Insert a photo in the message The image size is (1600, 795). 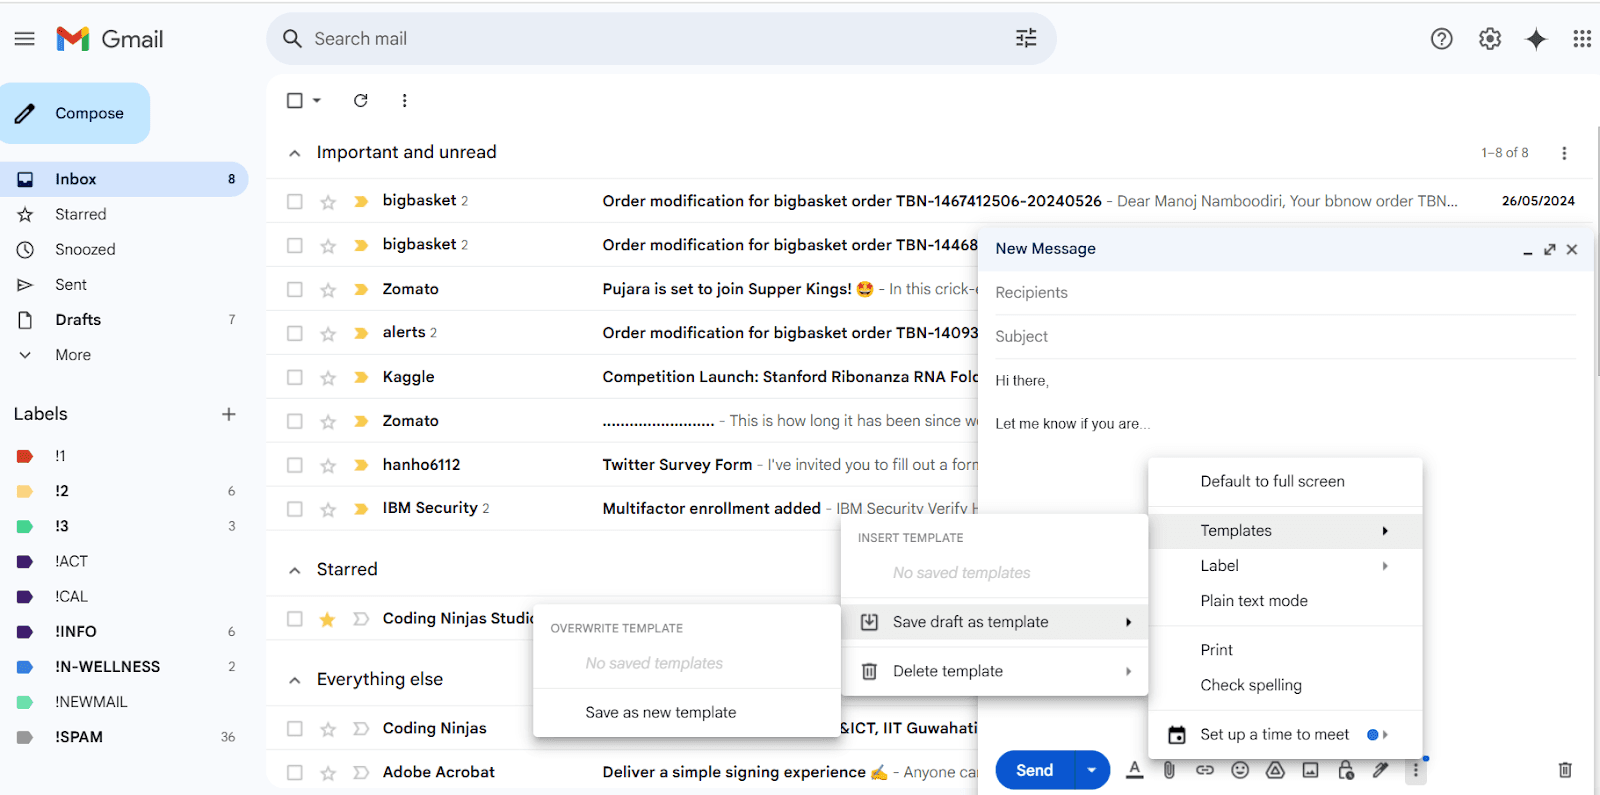click(x=1310, y=770)
